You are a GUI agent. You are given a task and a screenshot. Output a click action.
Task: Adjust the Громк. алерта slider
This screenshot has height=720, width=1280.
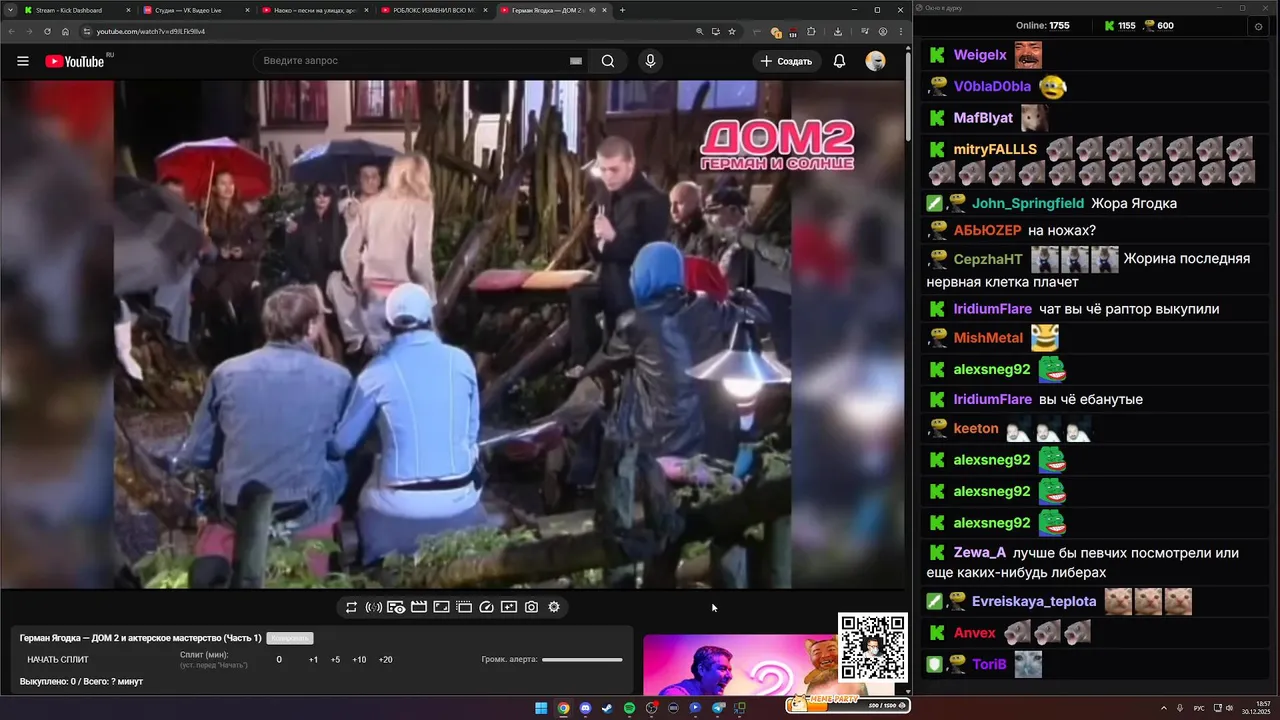(582, 660)
